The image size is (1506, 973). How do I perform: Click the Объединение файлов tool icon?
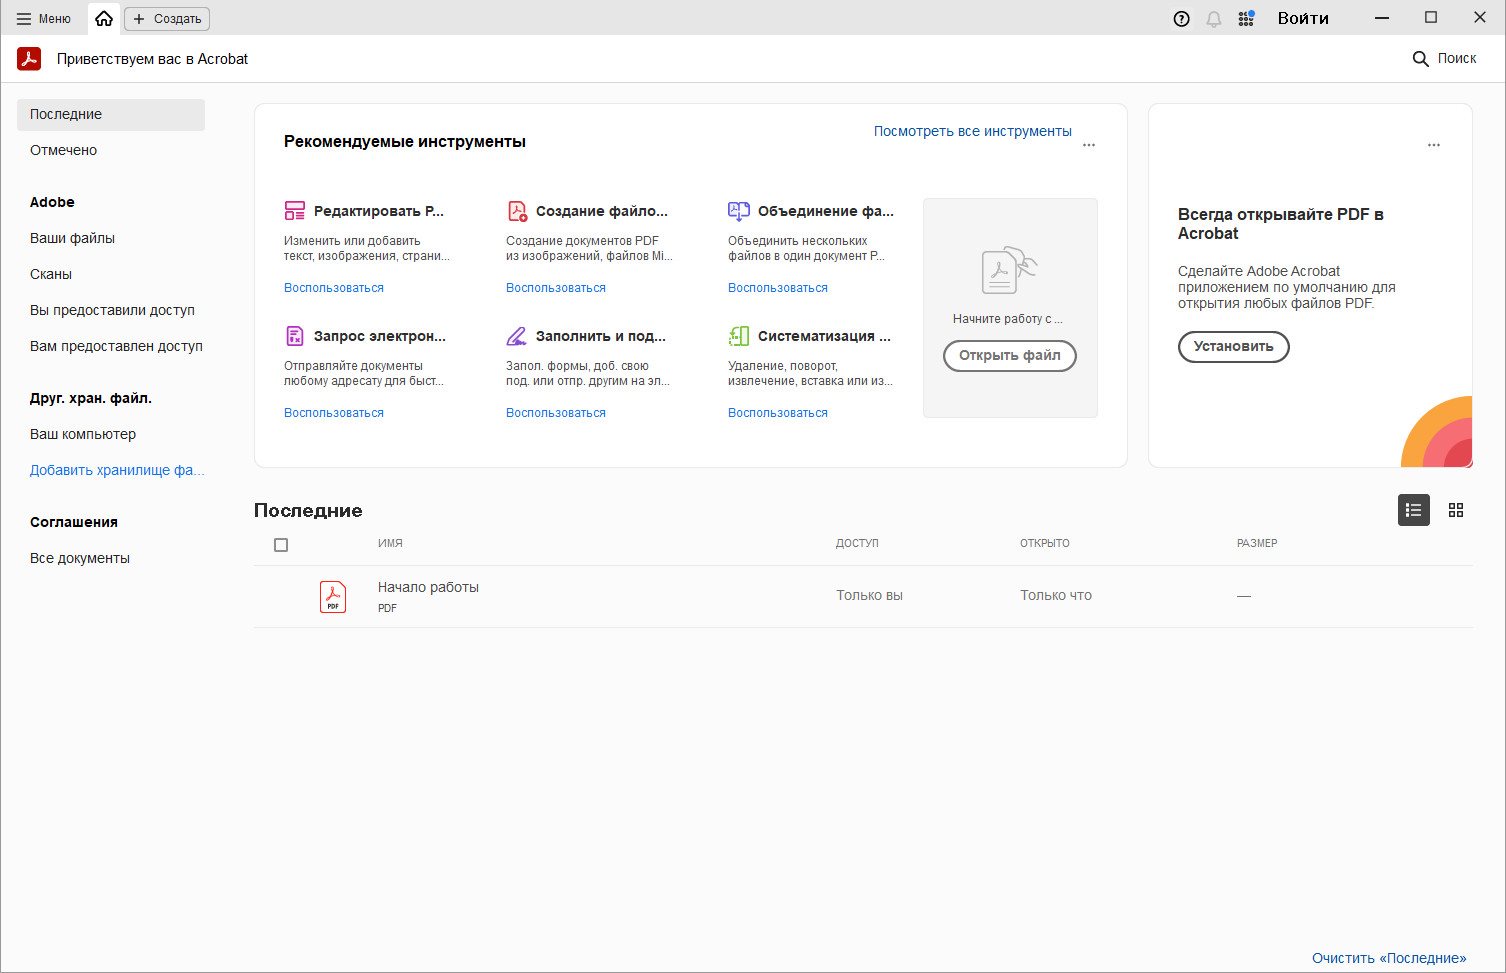point(738,211)
